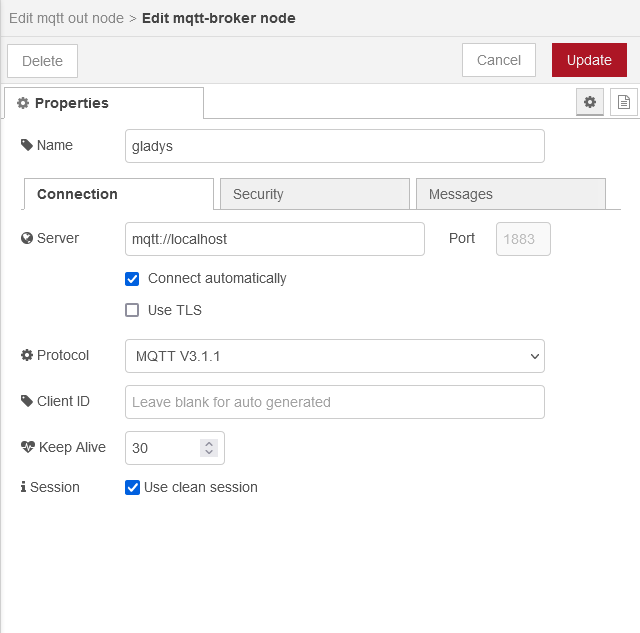640x633 pixels.
Task: Click the Cancel button
Action: (499, 60)
